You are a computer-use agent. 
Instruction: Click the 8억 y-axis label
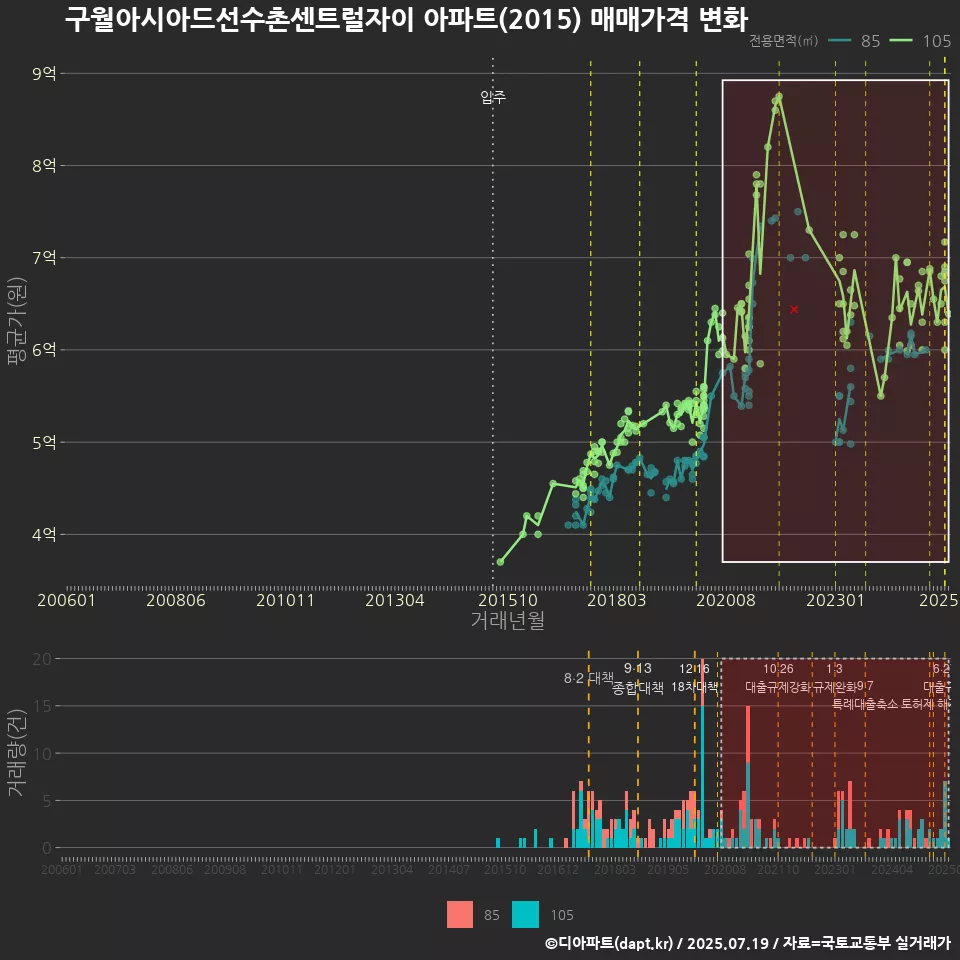click(x=44, y=165)
